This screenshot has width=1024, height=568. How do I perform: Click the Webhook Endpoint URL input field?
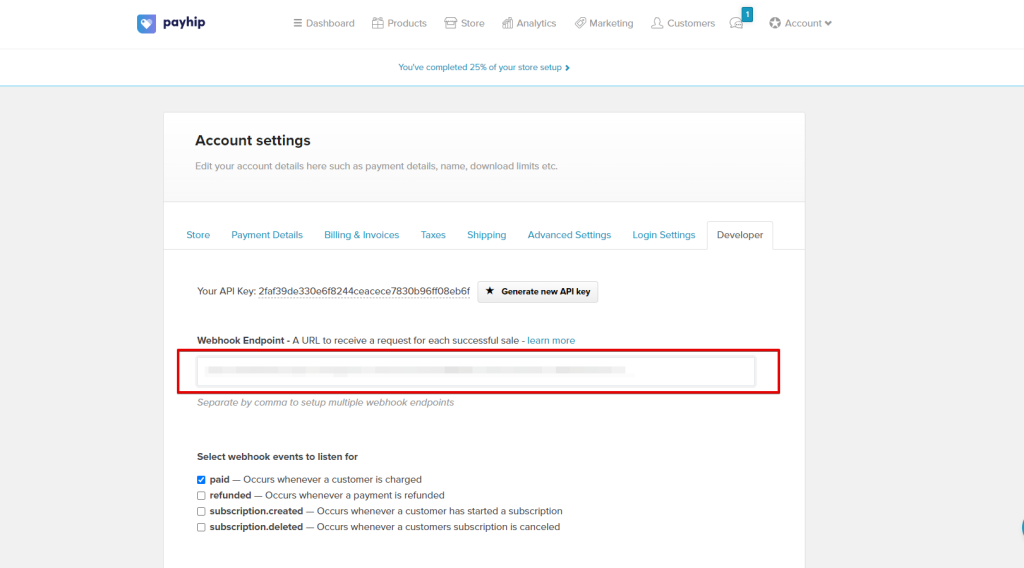(x=476, y=371)
